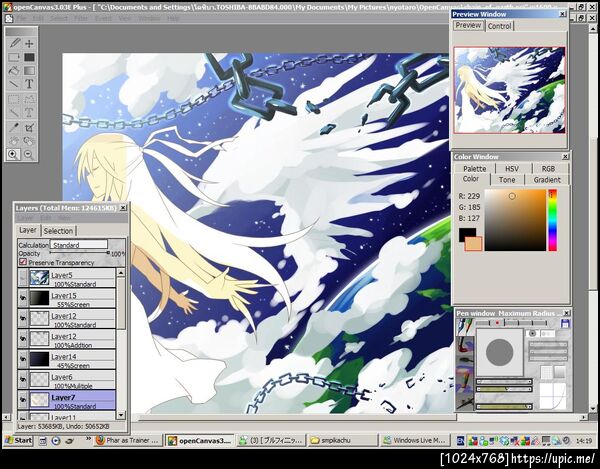Click the artwork thumbnail in Preview Window
Image resolution: width=600 pixels, height=469 pixels.
(x=509, y=90)
